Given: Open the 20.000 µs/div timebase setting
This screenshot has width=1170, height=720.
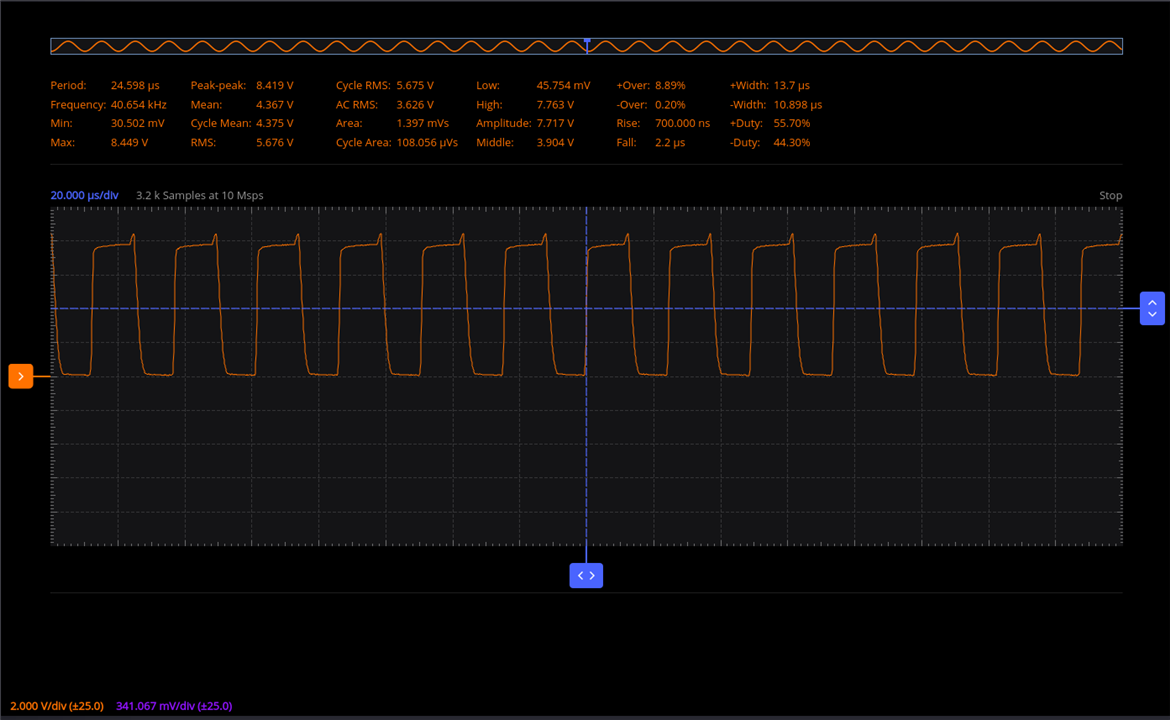Looking at the screenshot, I should [x=84, y=196].
